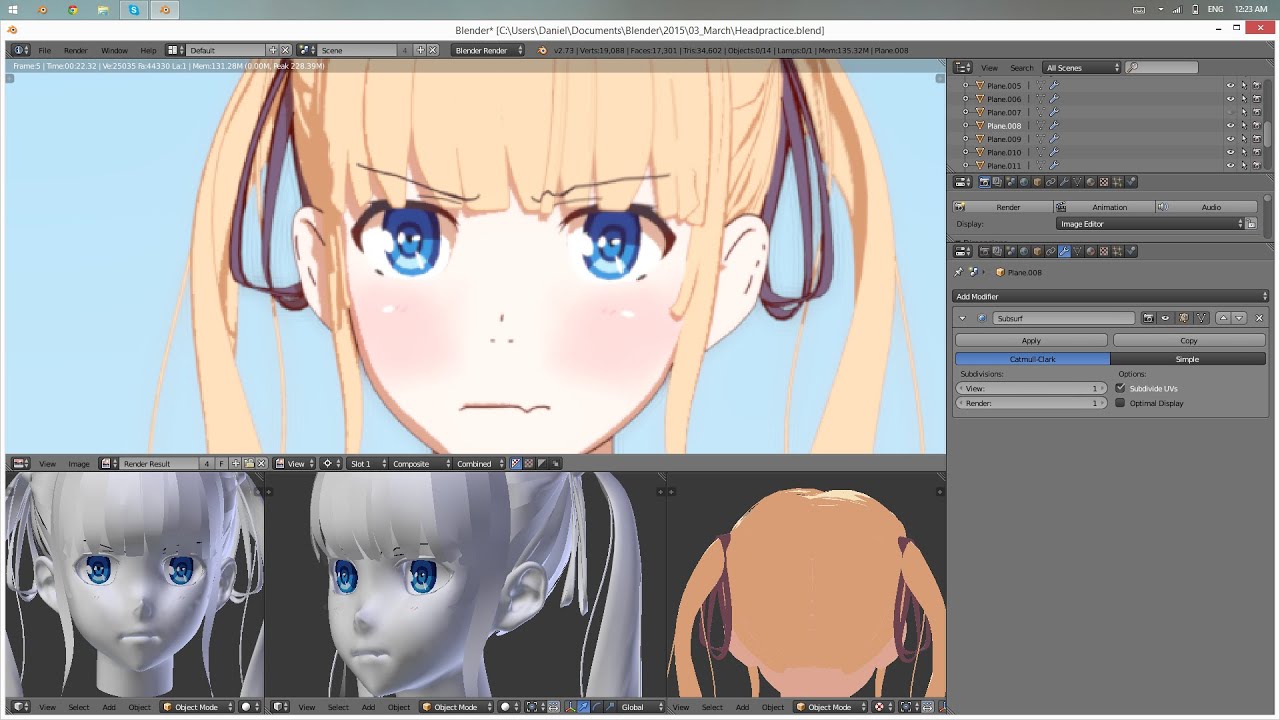This screenshot has width=1280, height=720.
Task: Move the Subsurf modifier down in the stack
Action: [x=1239, y=318]
